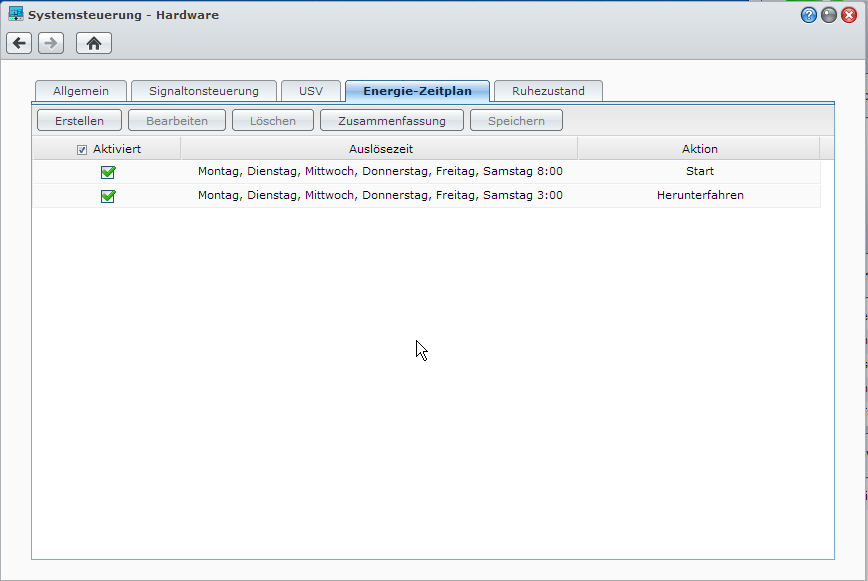Click the Auslösezeit column header
Viewport: 868px width, 581px height.
click(380, 148)
